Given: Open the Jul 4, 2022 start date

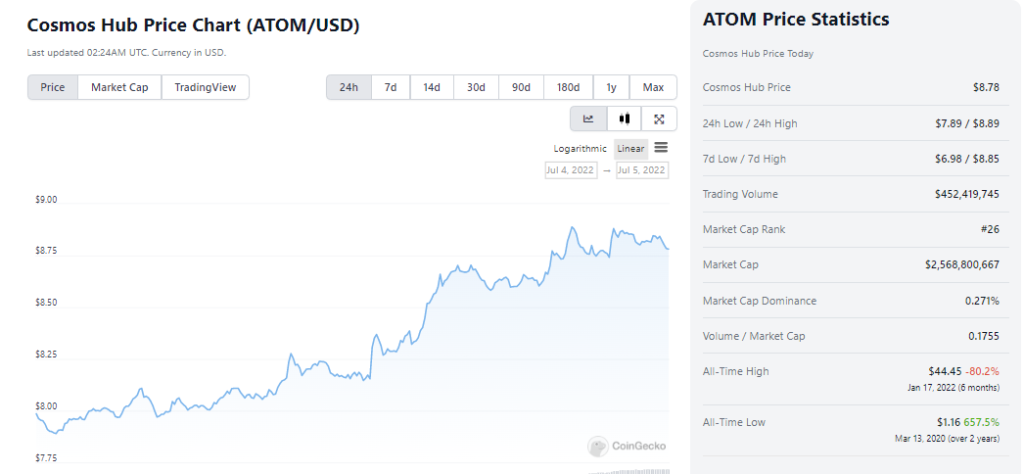Looking at the screenshot, I should click(571, 170).
